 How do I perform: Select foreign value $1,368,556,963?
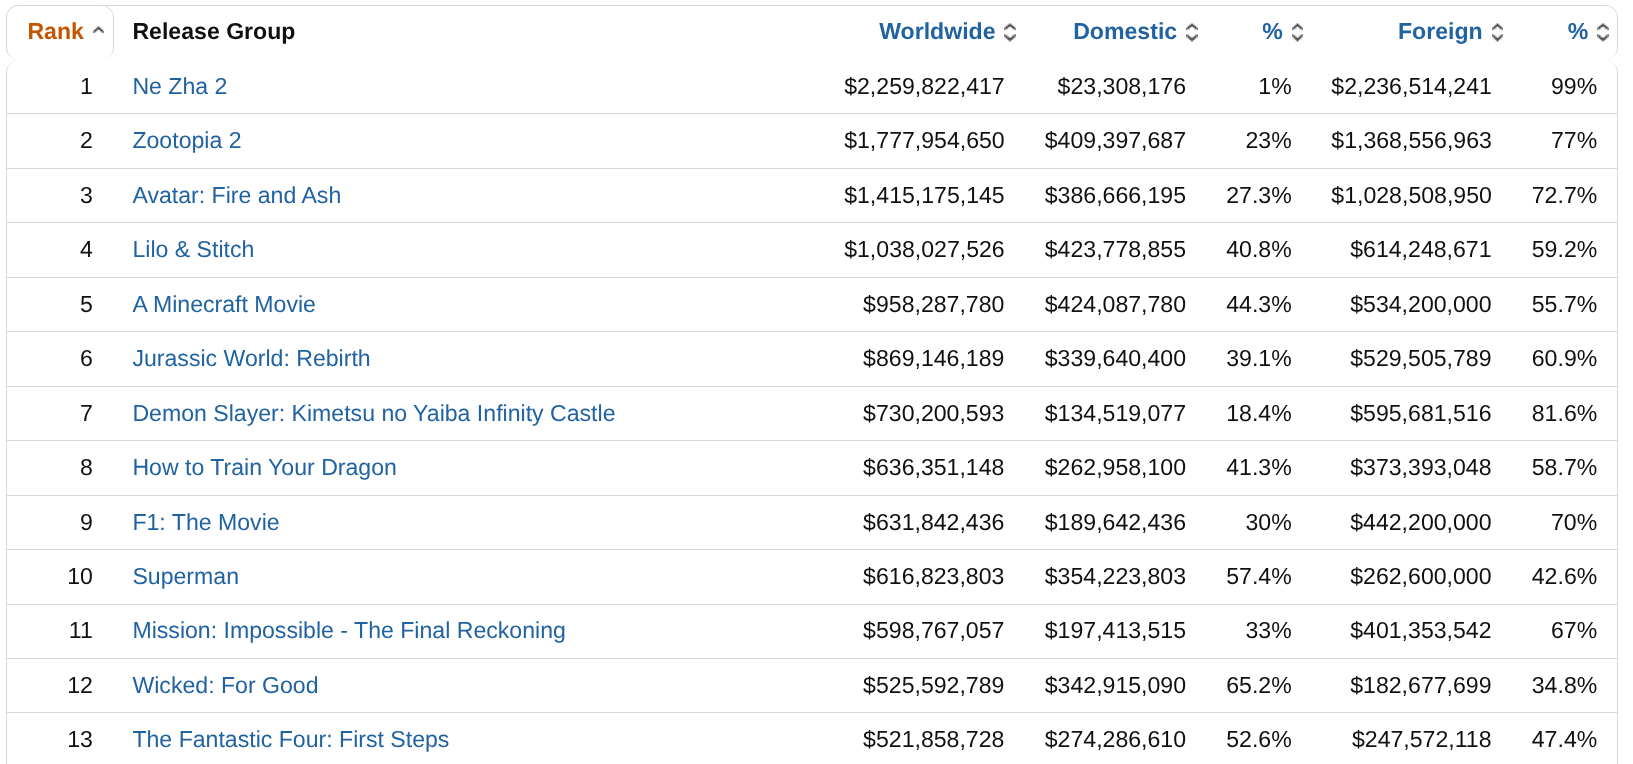(x=1411, y=141)
